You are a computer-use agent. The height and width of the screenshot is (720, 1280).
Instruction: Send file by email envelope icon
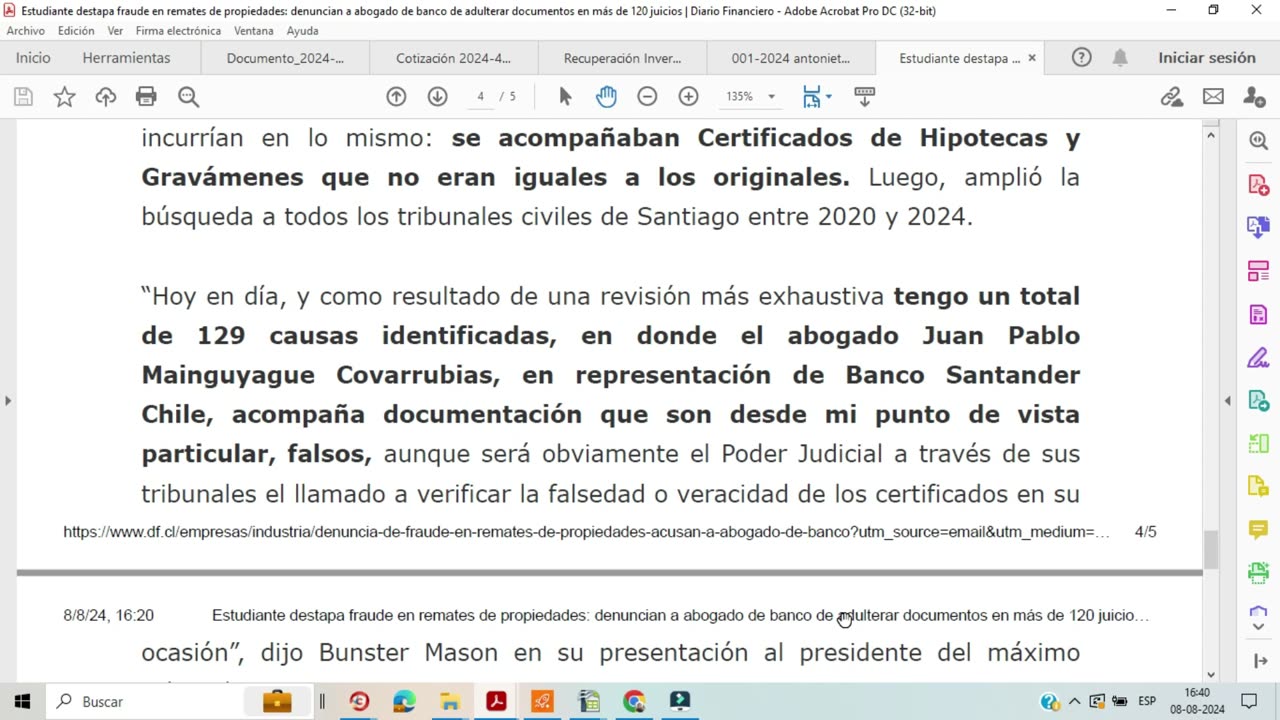click(1213, 97)
